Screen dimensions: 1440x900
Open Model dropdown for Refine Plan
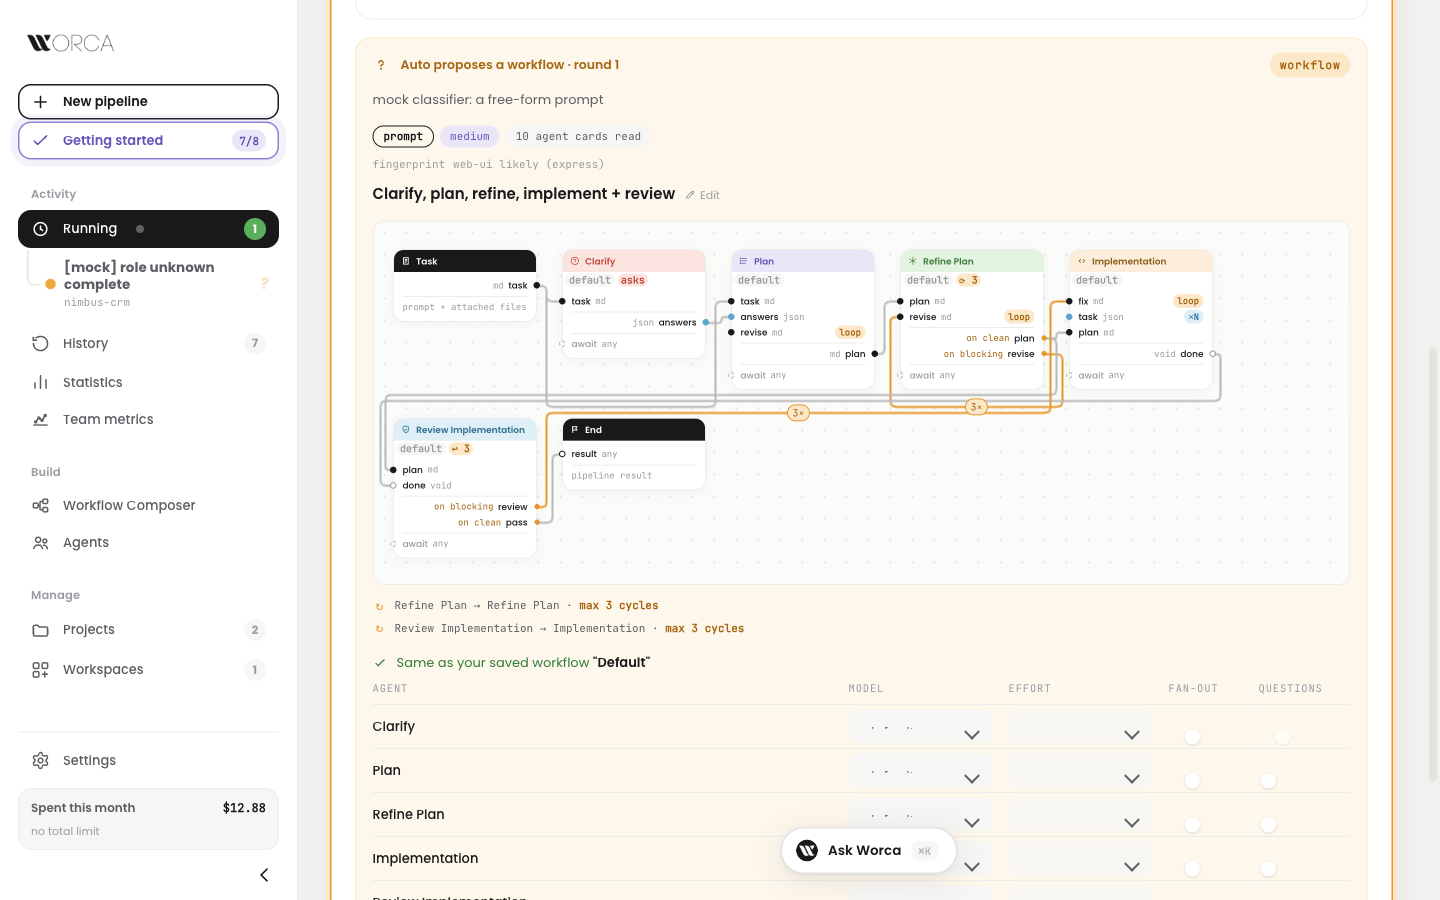pyautogui.click(x=920, y=815)
